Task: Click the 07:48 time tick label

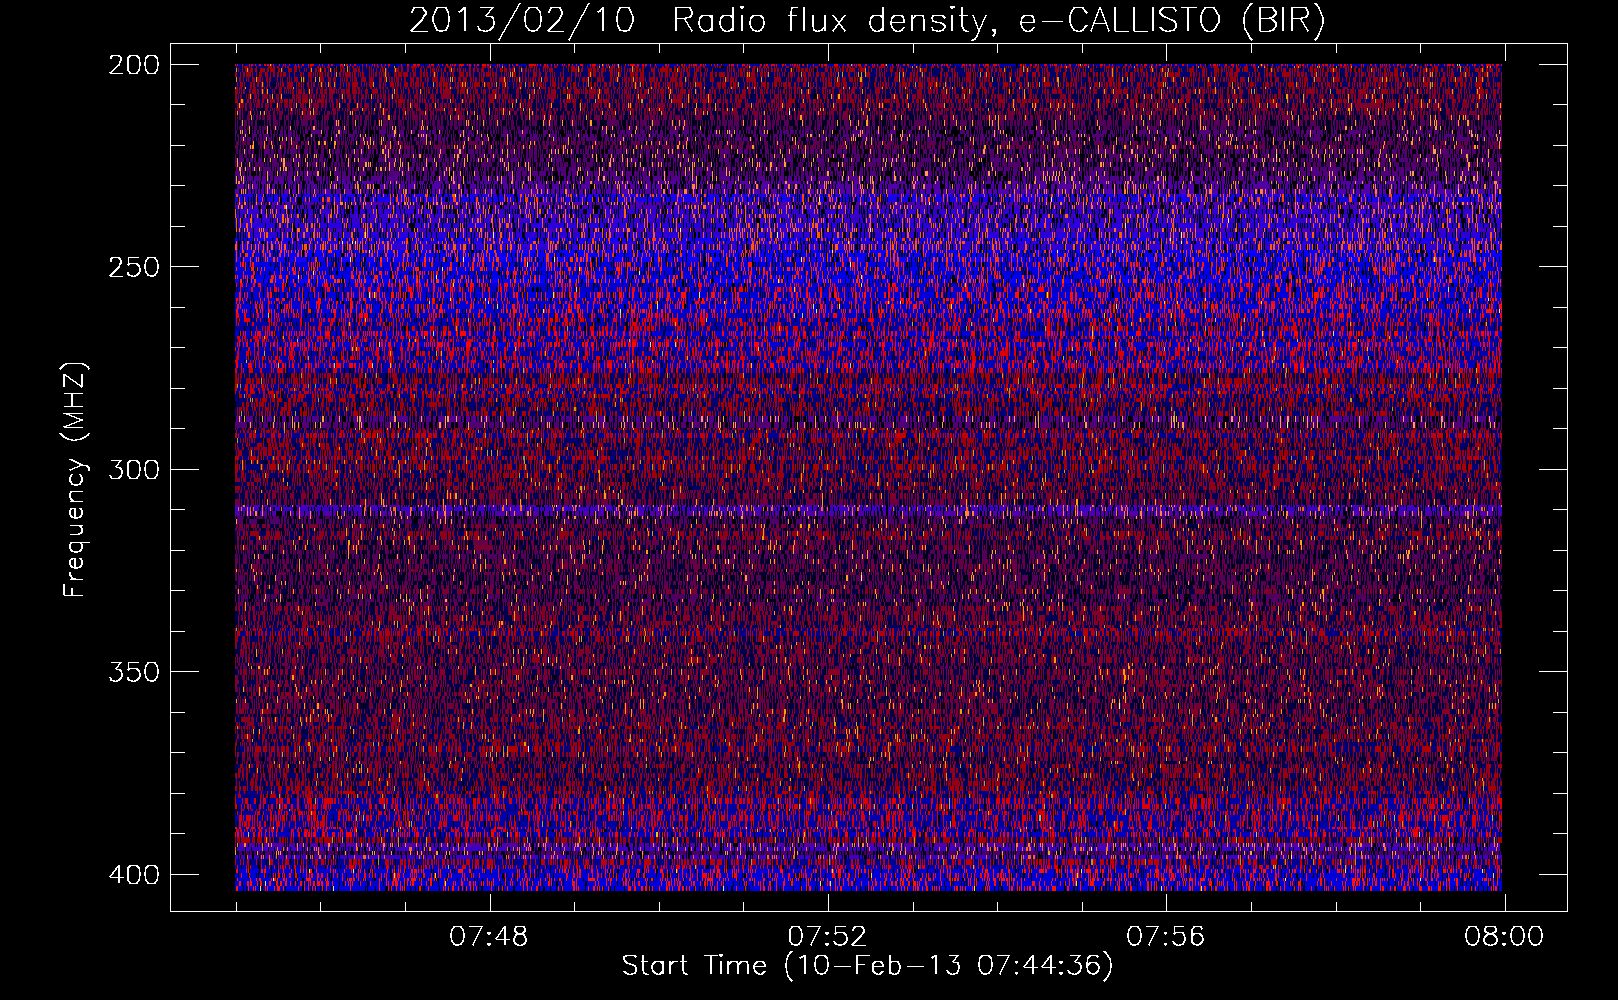Action: coord(489,937)
